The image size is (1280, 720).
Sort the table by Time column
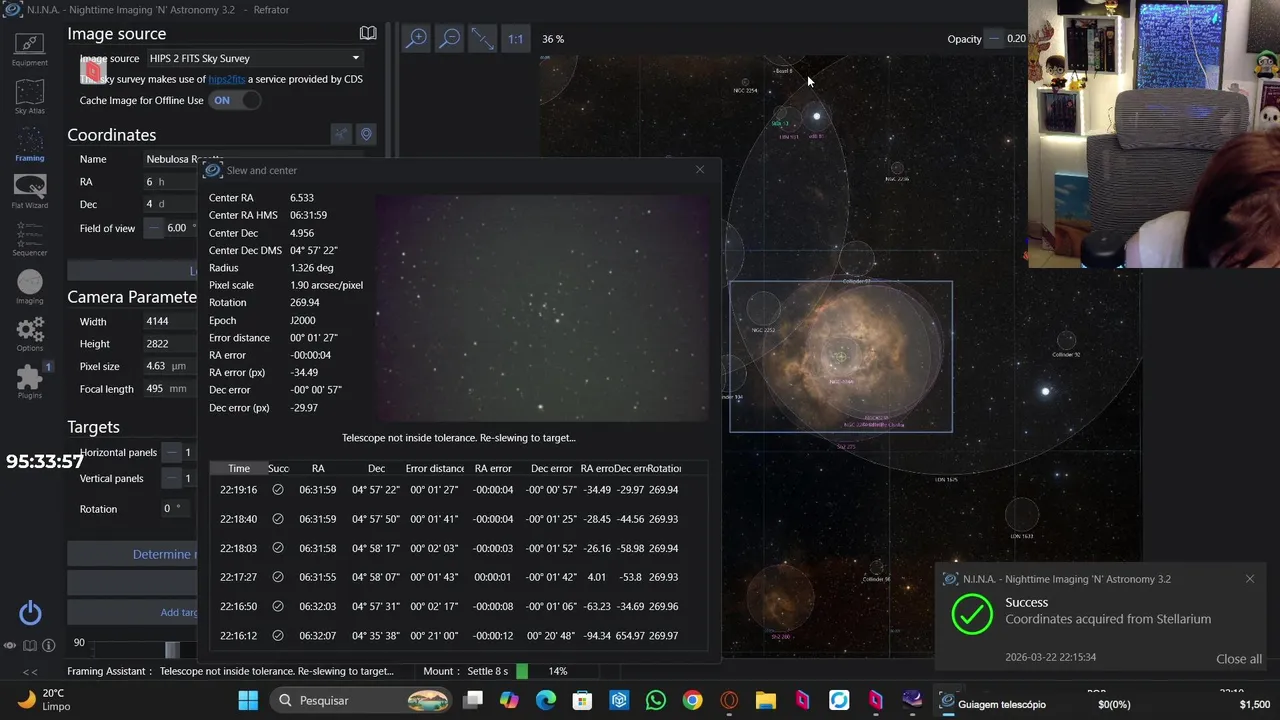pos(238,468)
